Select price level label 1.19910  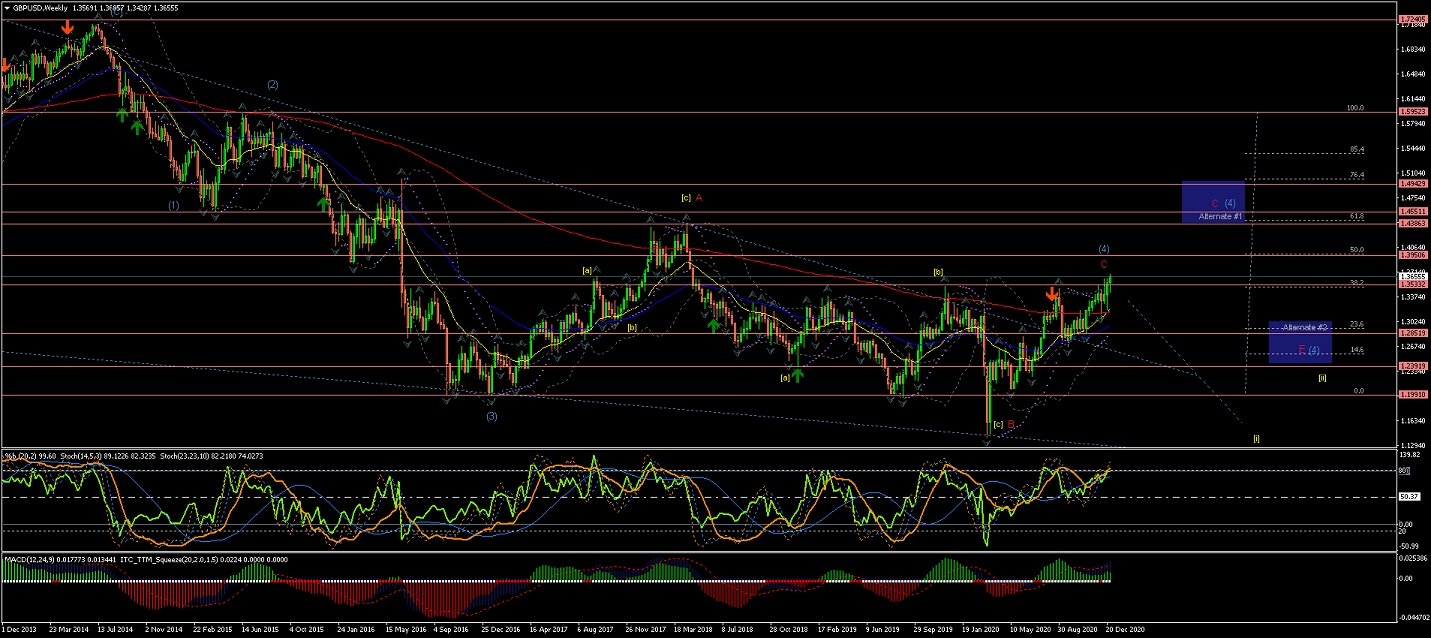pyautogui.click(x=1414, y=395)
